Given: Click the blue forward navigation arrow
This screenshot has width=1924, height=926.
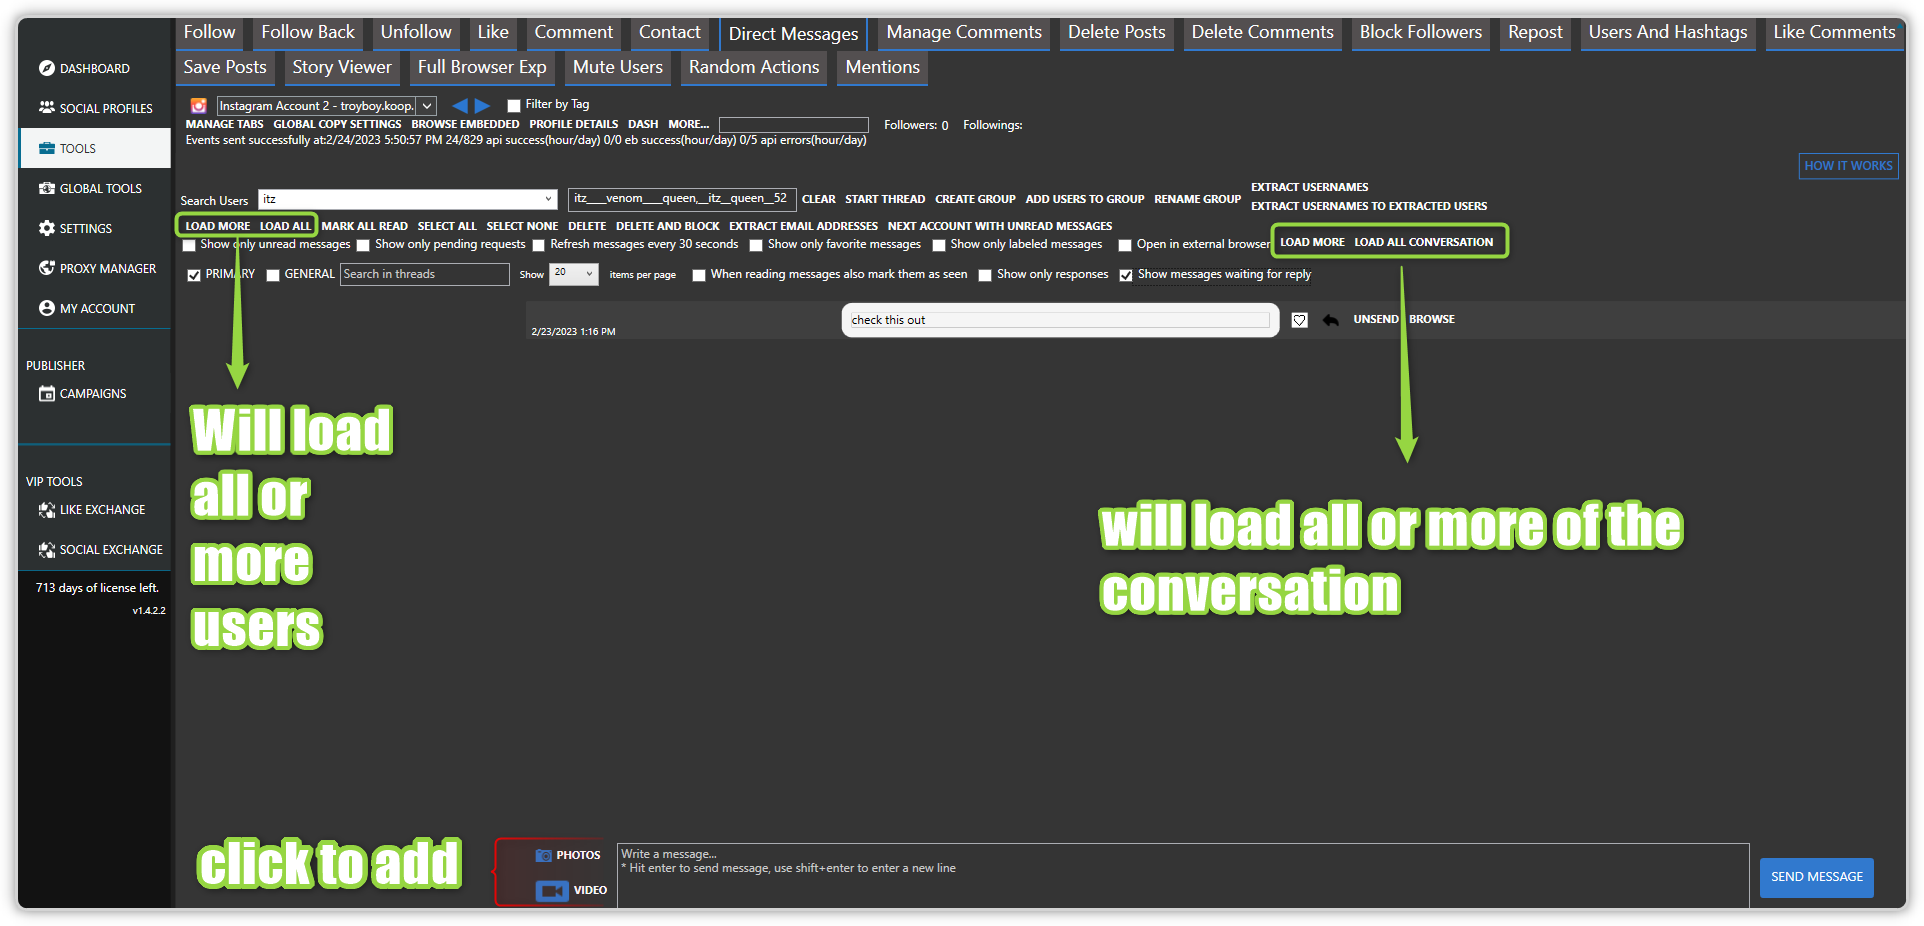Looking at the screenshot, I should (x=483, y=104).
